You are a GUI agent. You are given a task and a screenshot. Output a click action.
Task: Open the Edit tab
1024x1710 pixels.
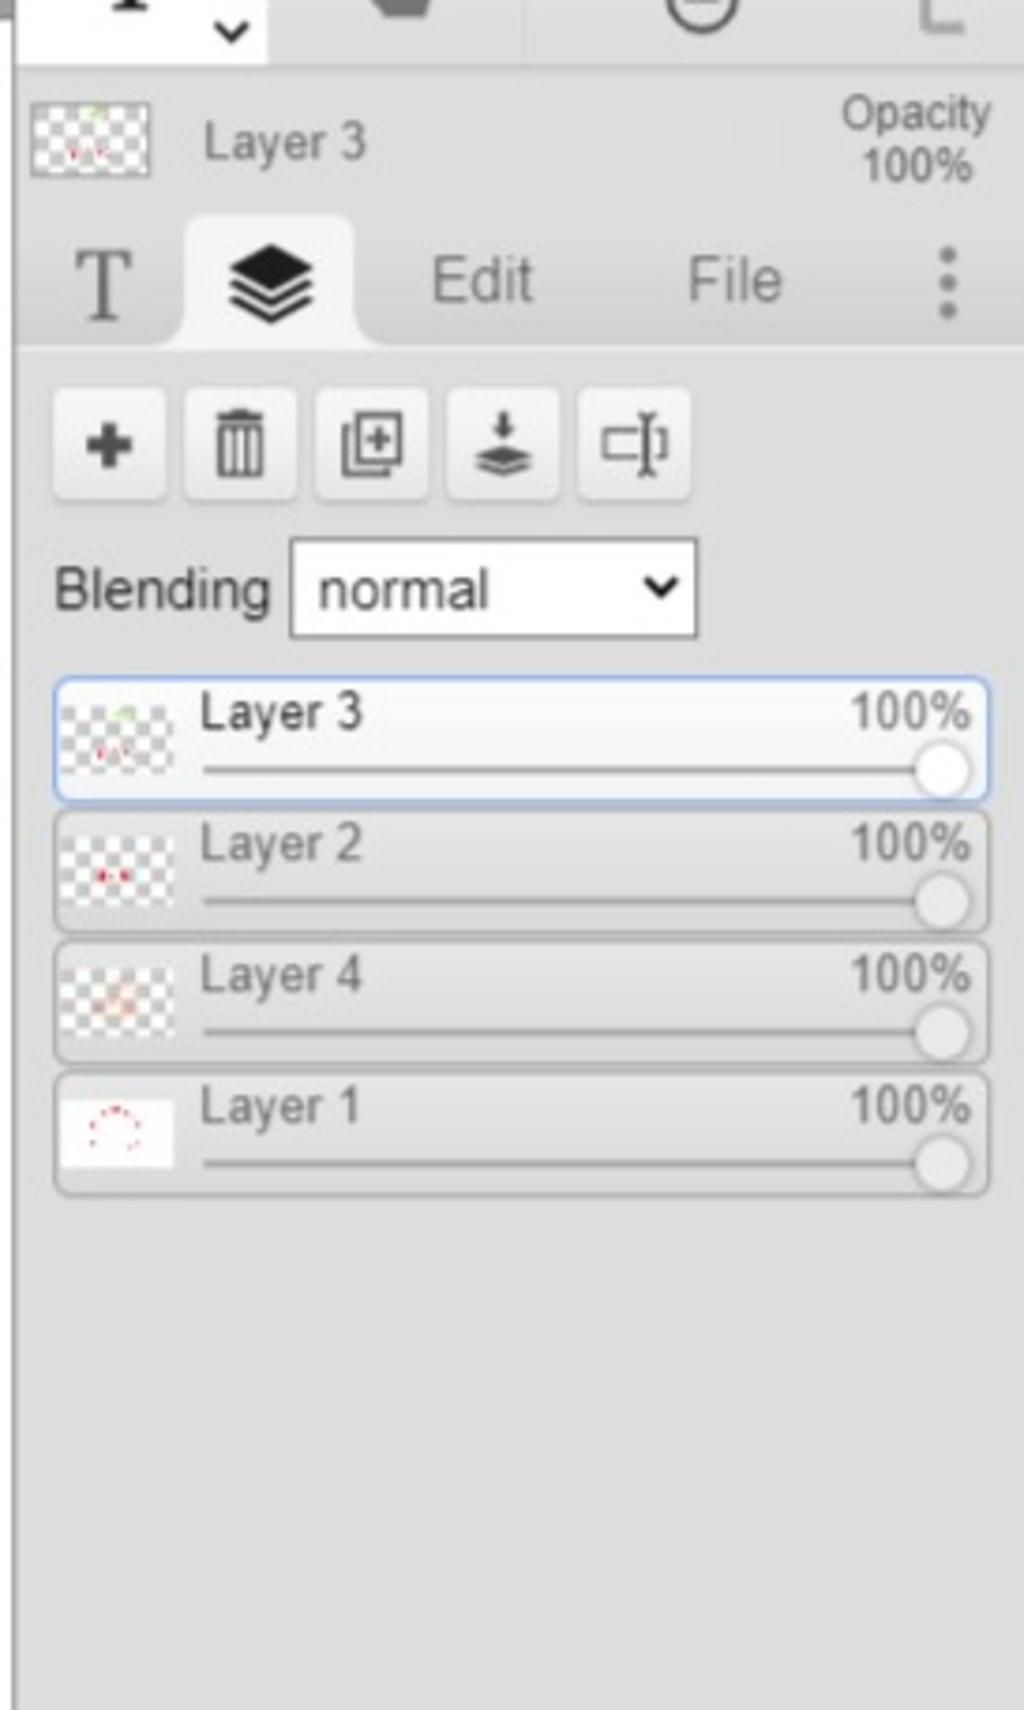coord(482,280)
